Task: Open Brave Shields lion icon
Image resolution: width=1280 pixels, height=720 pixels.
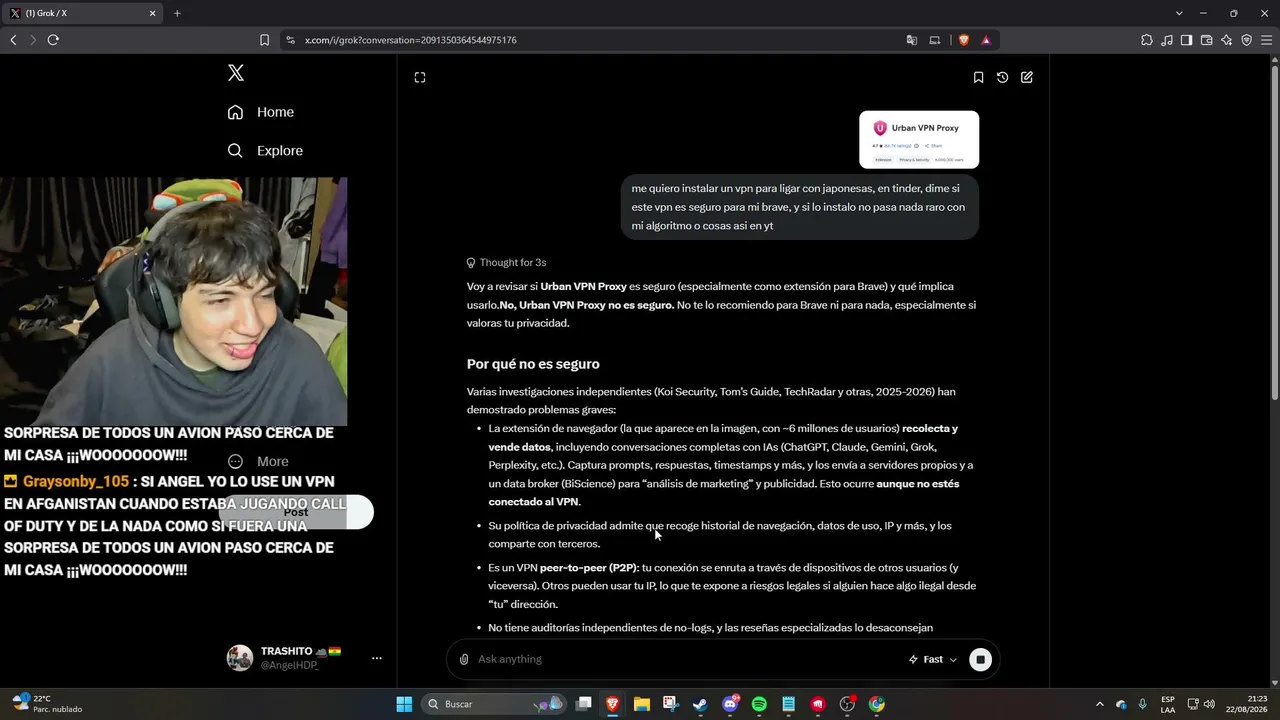Action: pos(964,40)
